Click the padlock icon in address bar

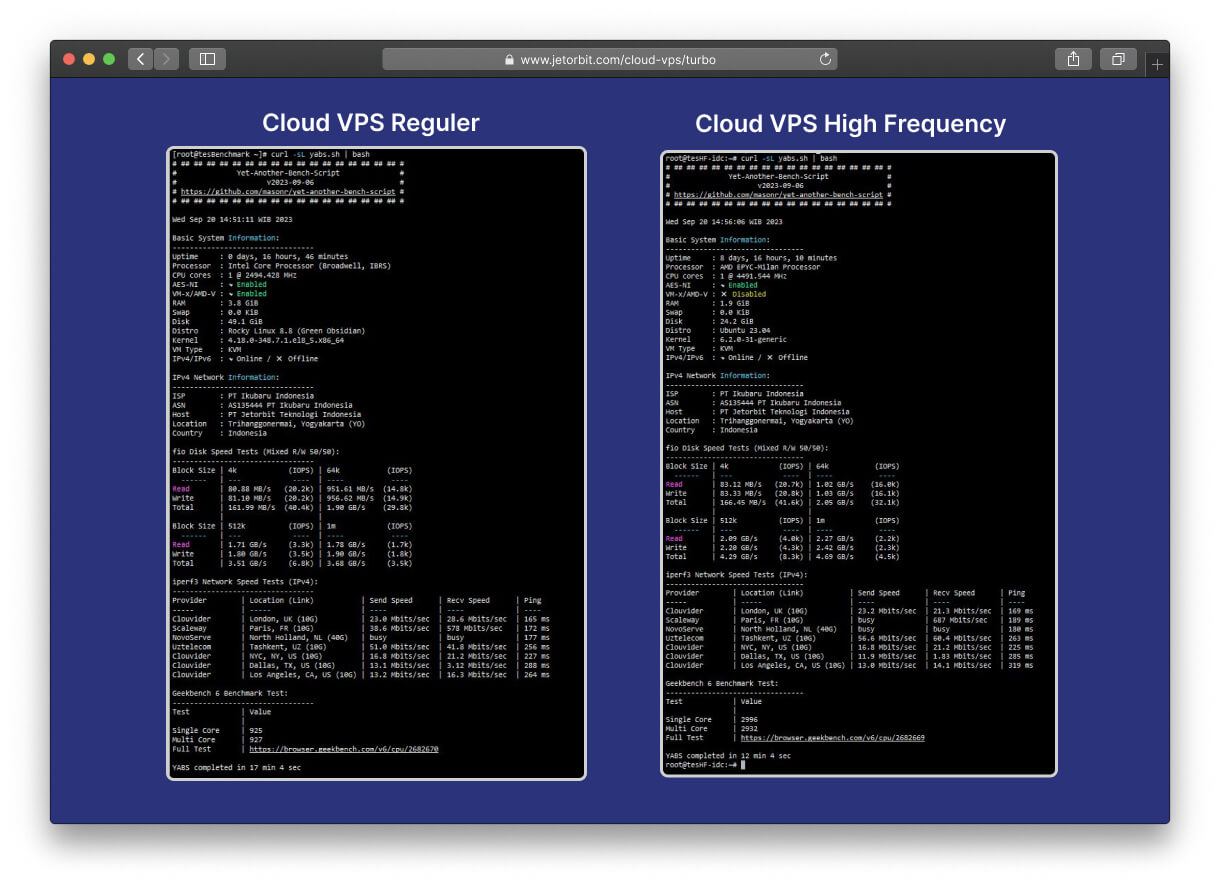(509, 60)
